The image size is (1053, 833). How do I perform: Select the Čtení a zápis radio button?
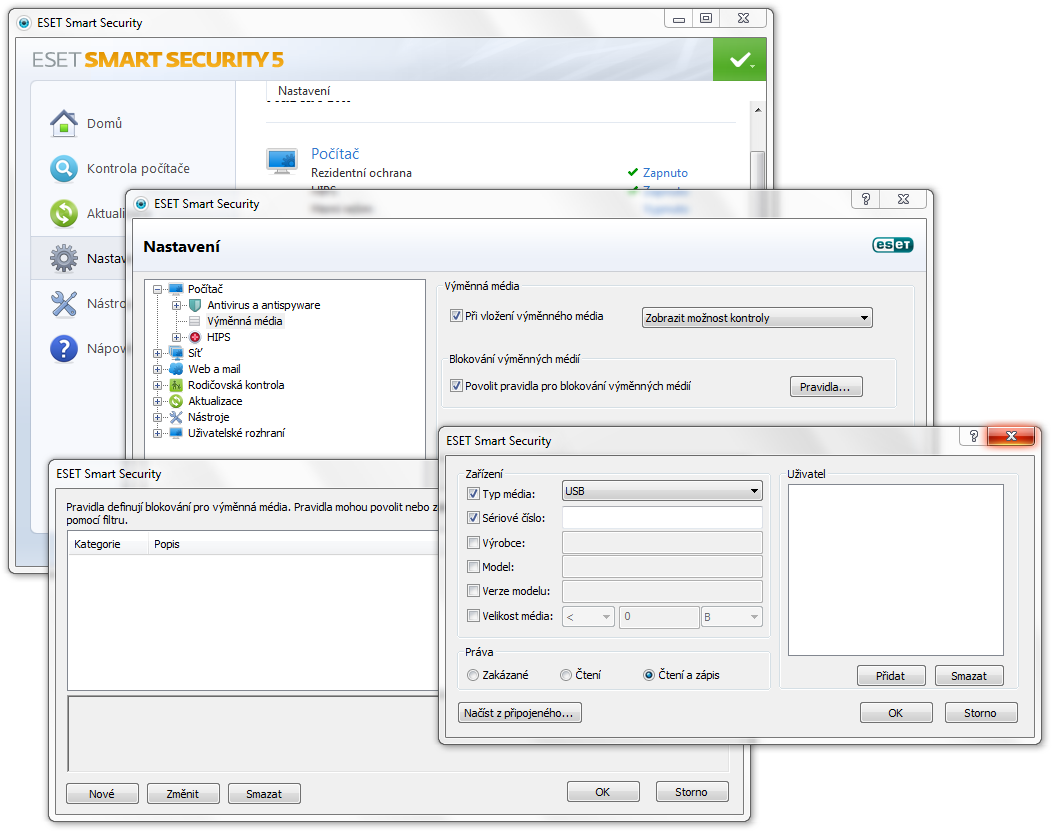649,675
